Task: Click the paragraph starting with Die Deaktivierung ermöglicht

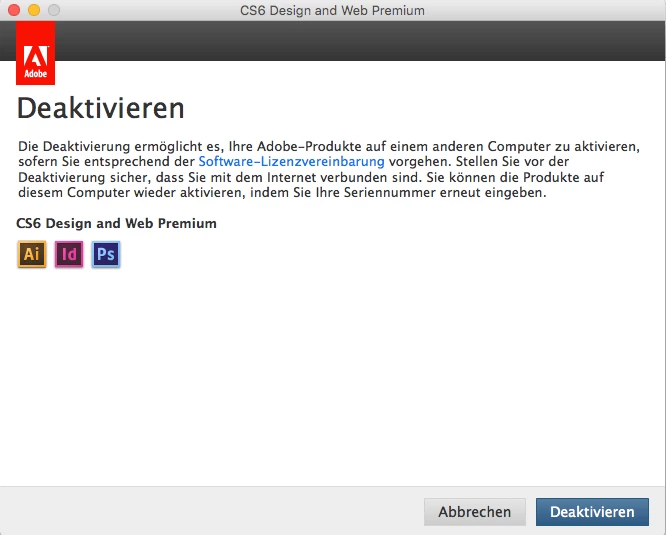Action: 329,169
